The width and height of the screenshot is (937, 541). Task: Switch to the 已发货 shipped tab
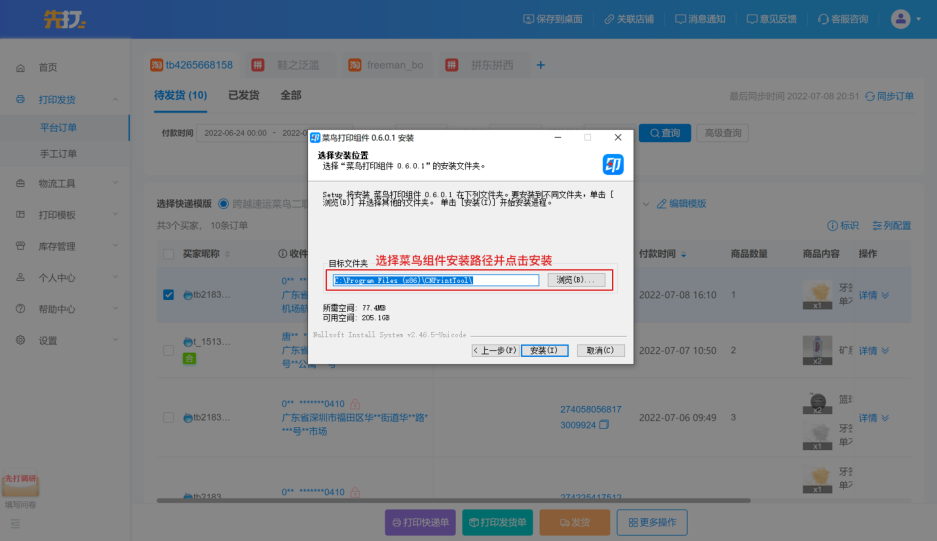[x=243, y=95]
